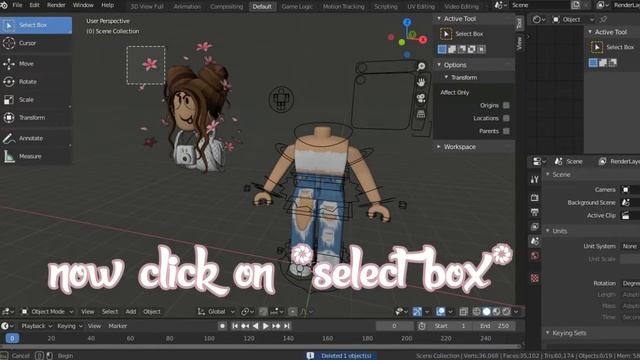Image resolution: width=640 pixels, height=360 pixels.
Task: Switch to material preview shading
Action: coord(496,312)
